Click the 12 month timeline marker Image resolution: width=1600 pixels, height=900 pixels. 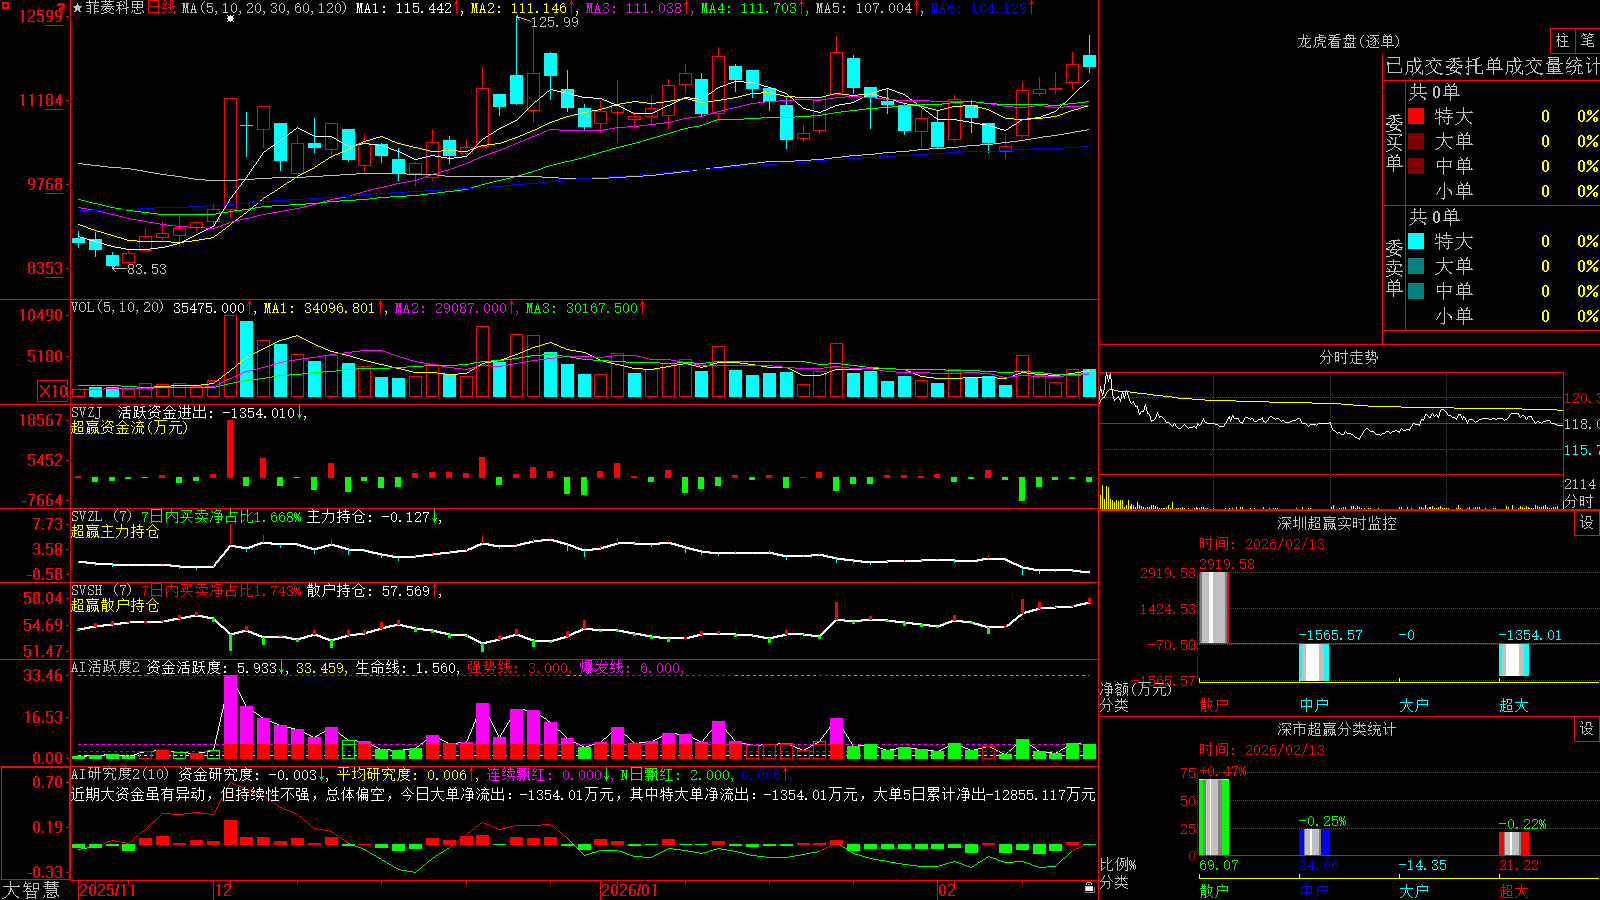click(x=223, y=890)
